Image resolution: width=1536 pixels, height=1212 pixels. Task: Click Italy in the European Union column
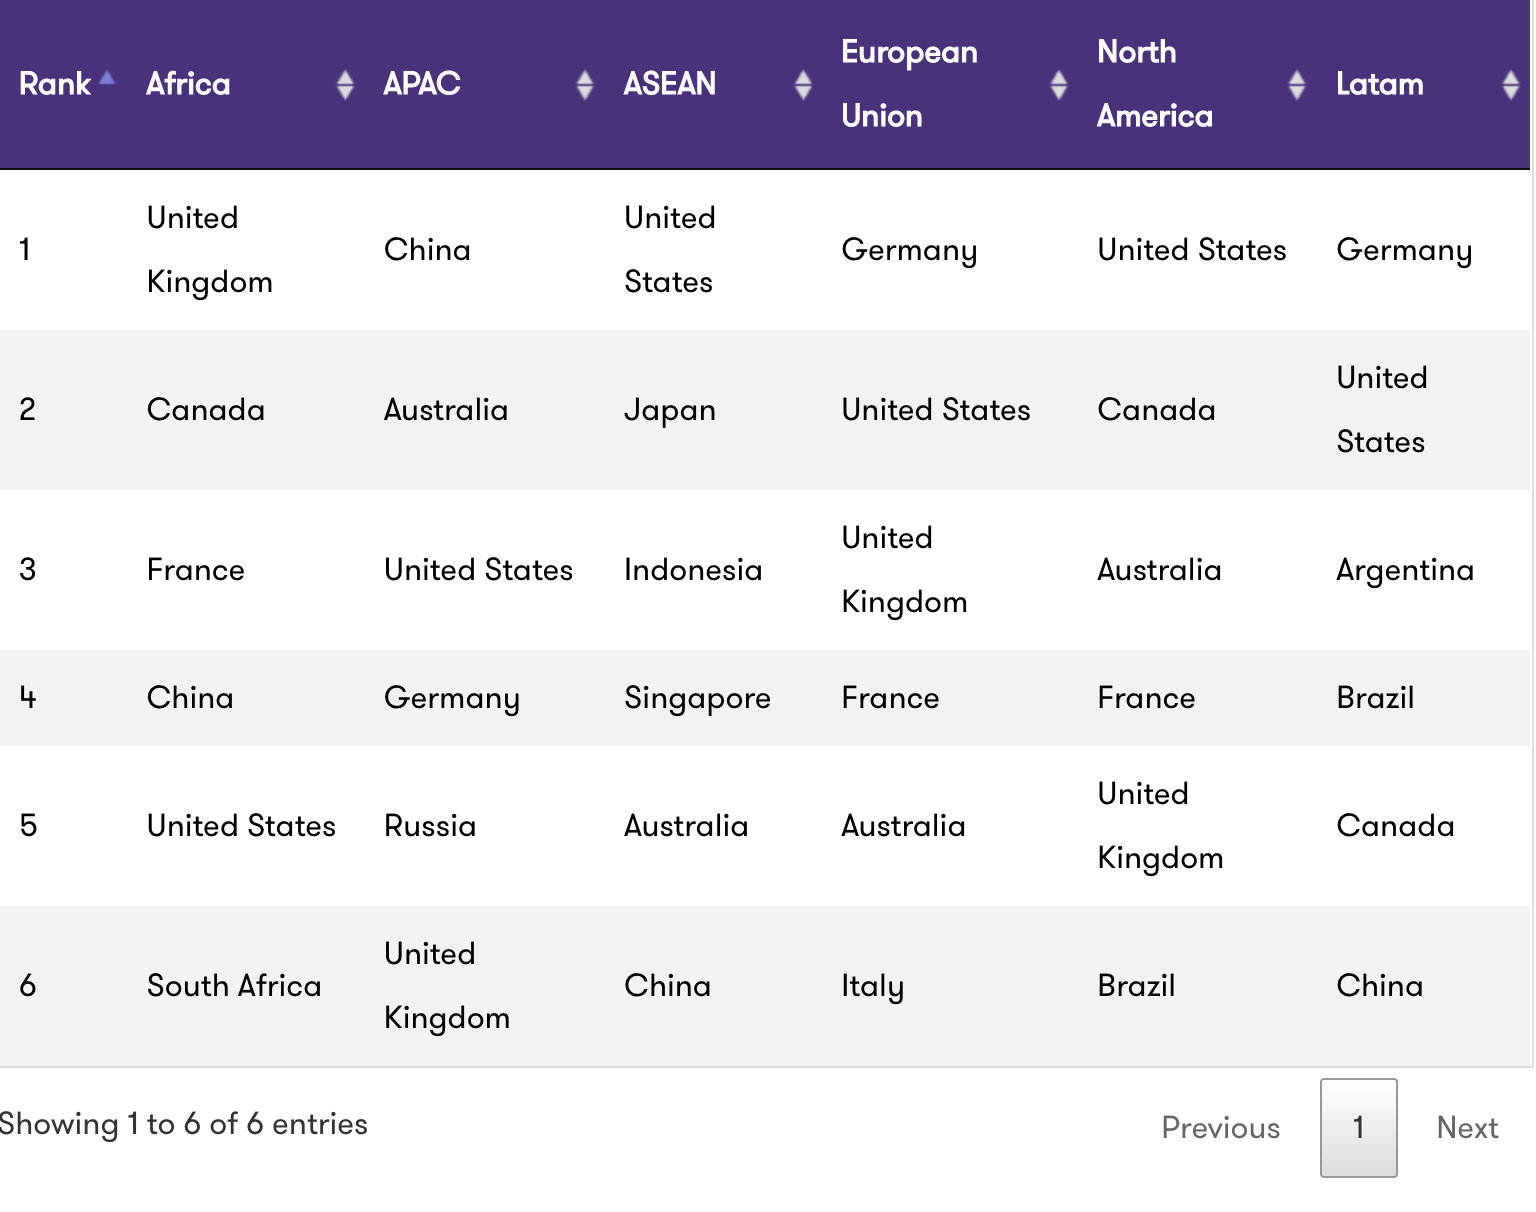coord(872,986)
